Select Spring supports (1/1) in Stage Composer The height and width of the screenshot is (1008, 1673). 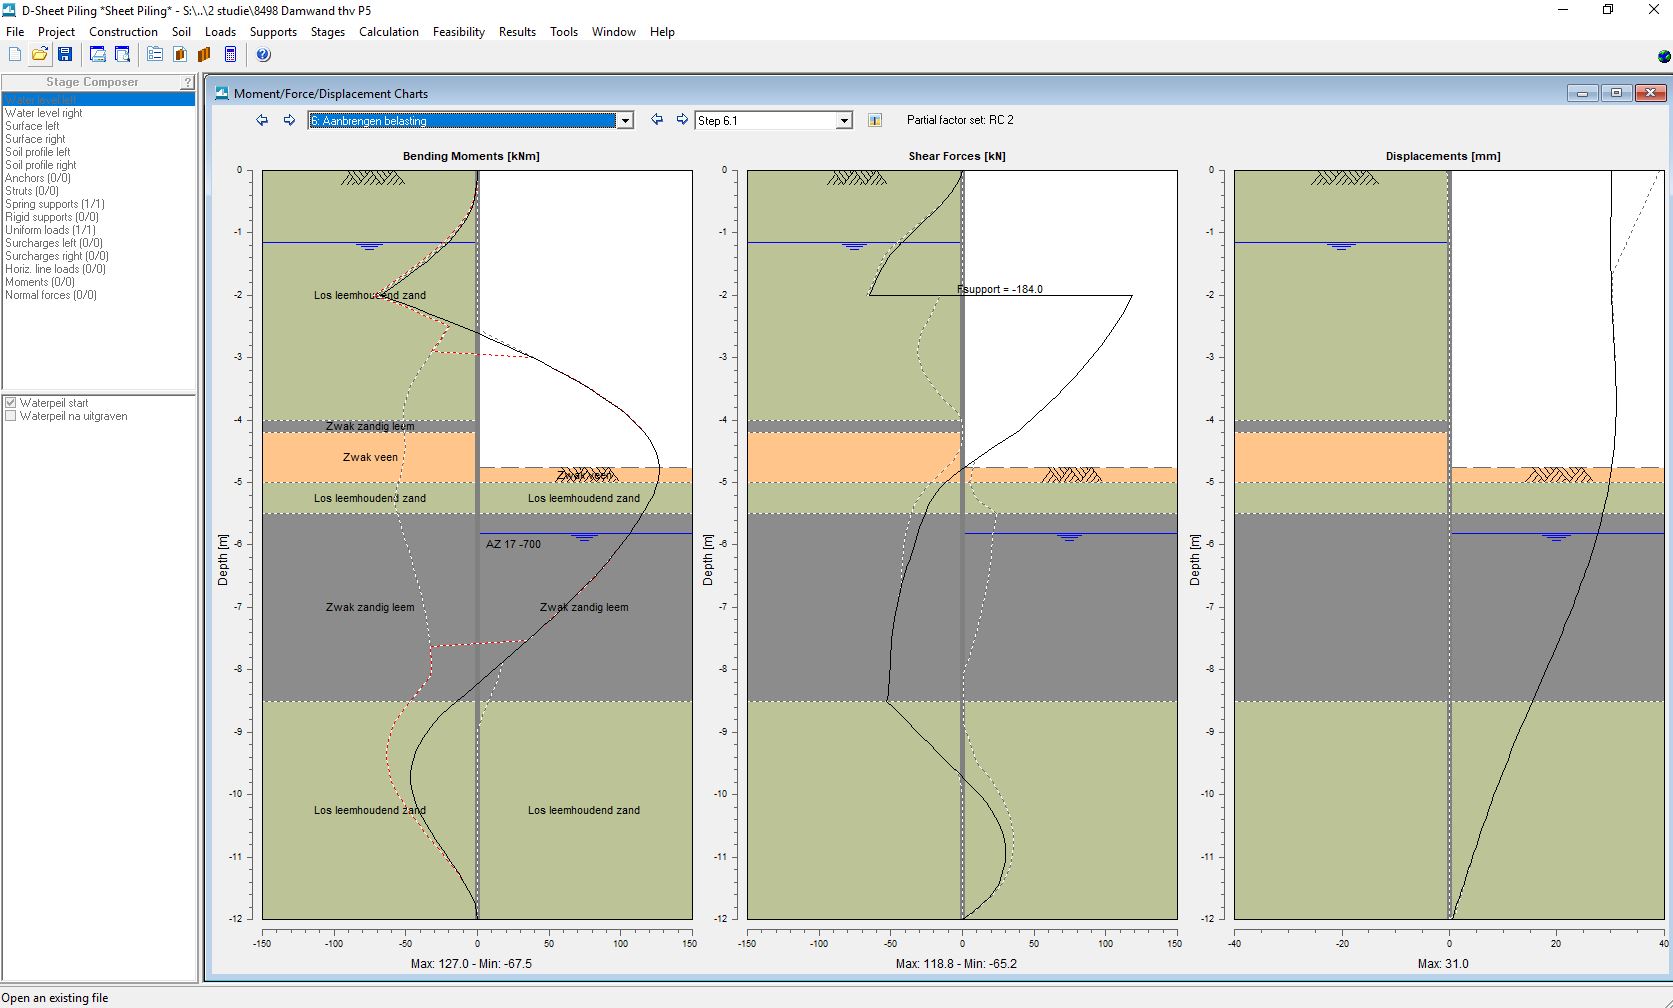pyautogui.click(x=54, y=204)
